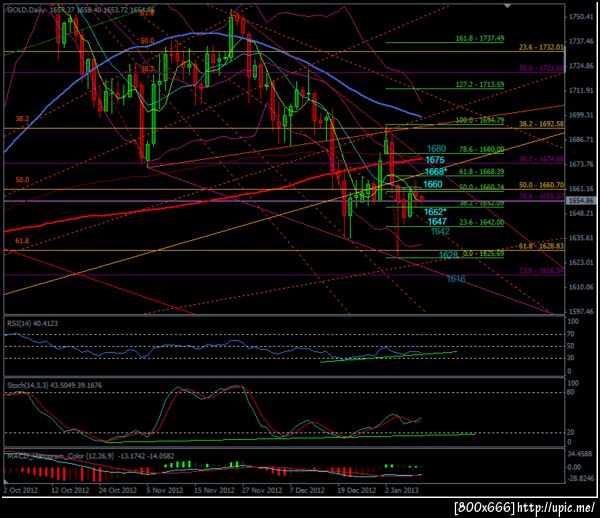The height and width of the screenshot is (518, 600).
Task: Click the 2 Jan 2013 date label
Action: click(x=401, y=490)
